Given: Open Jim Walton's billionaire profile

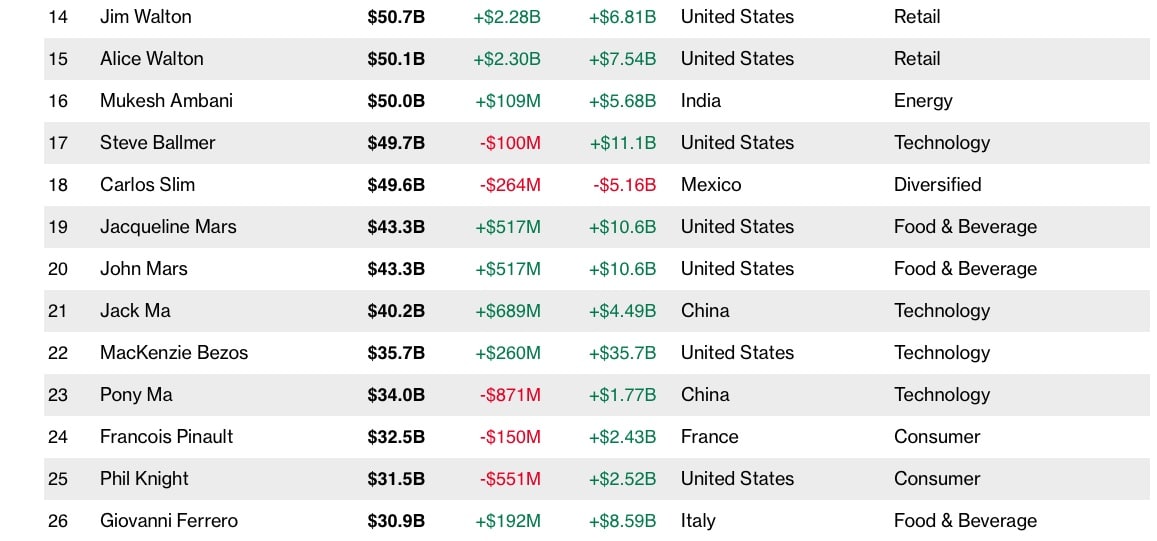Looking at the screenshot, I should coord(145,17).
